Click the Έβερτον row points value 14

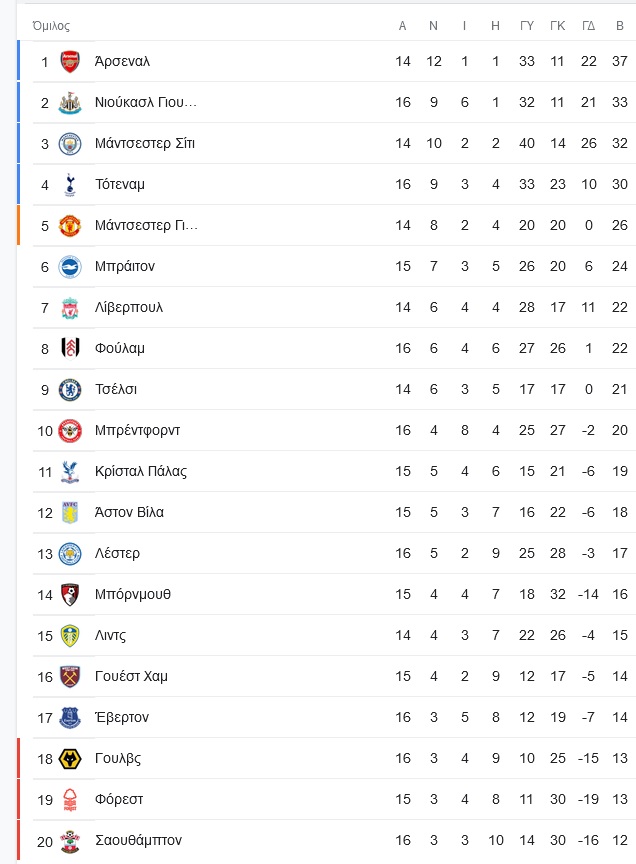point(619,717)
